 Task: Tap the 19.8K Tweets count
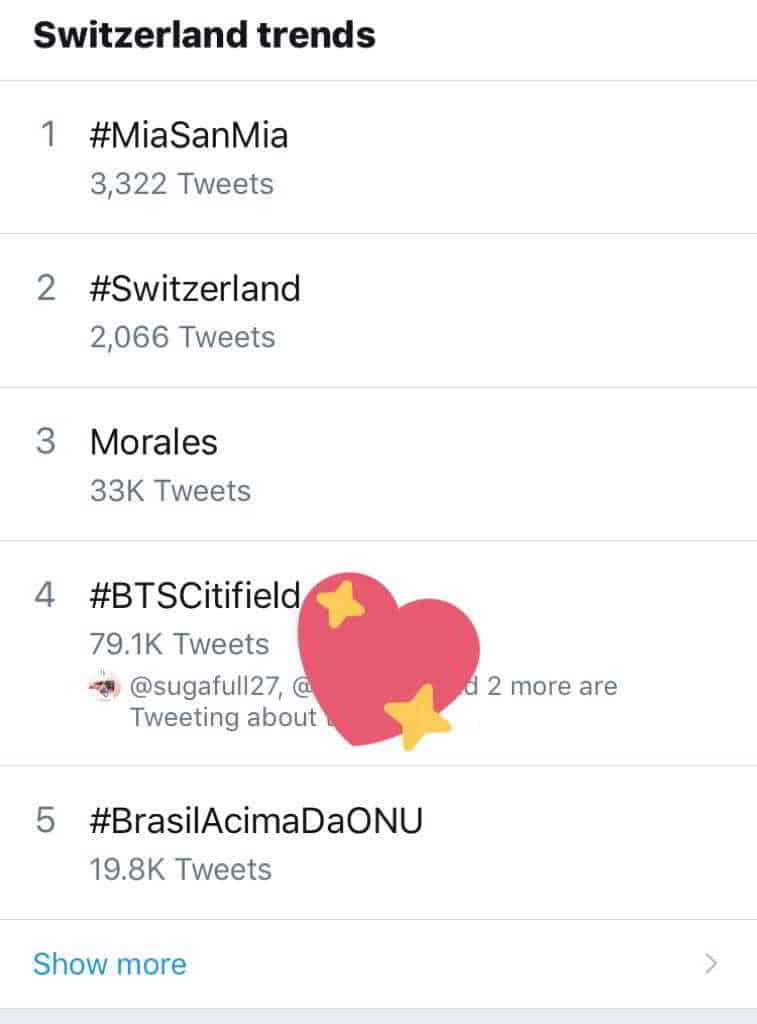point(180,870)
